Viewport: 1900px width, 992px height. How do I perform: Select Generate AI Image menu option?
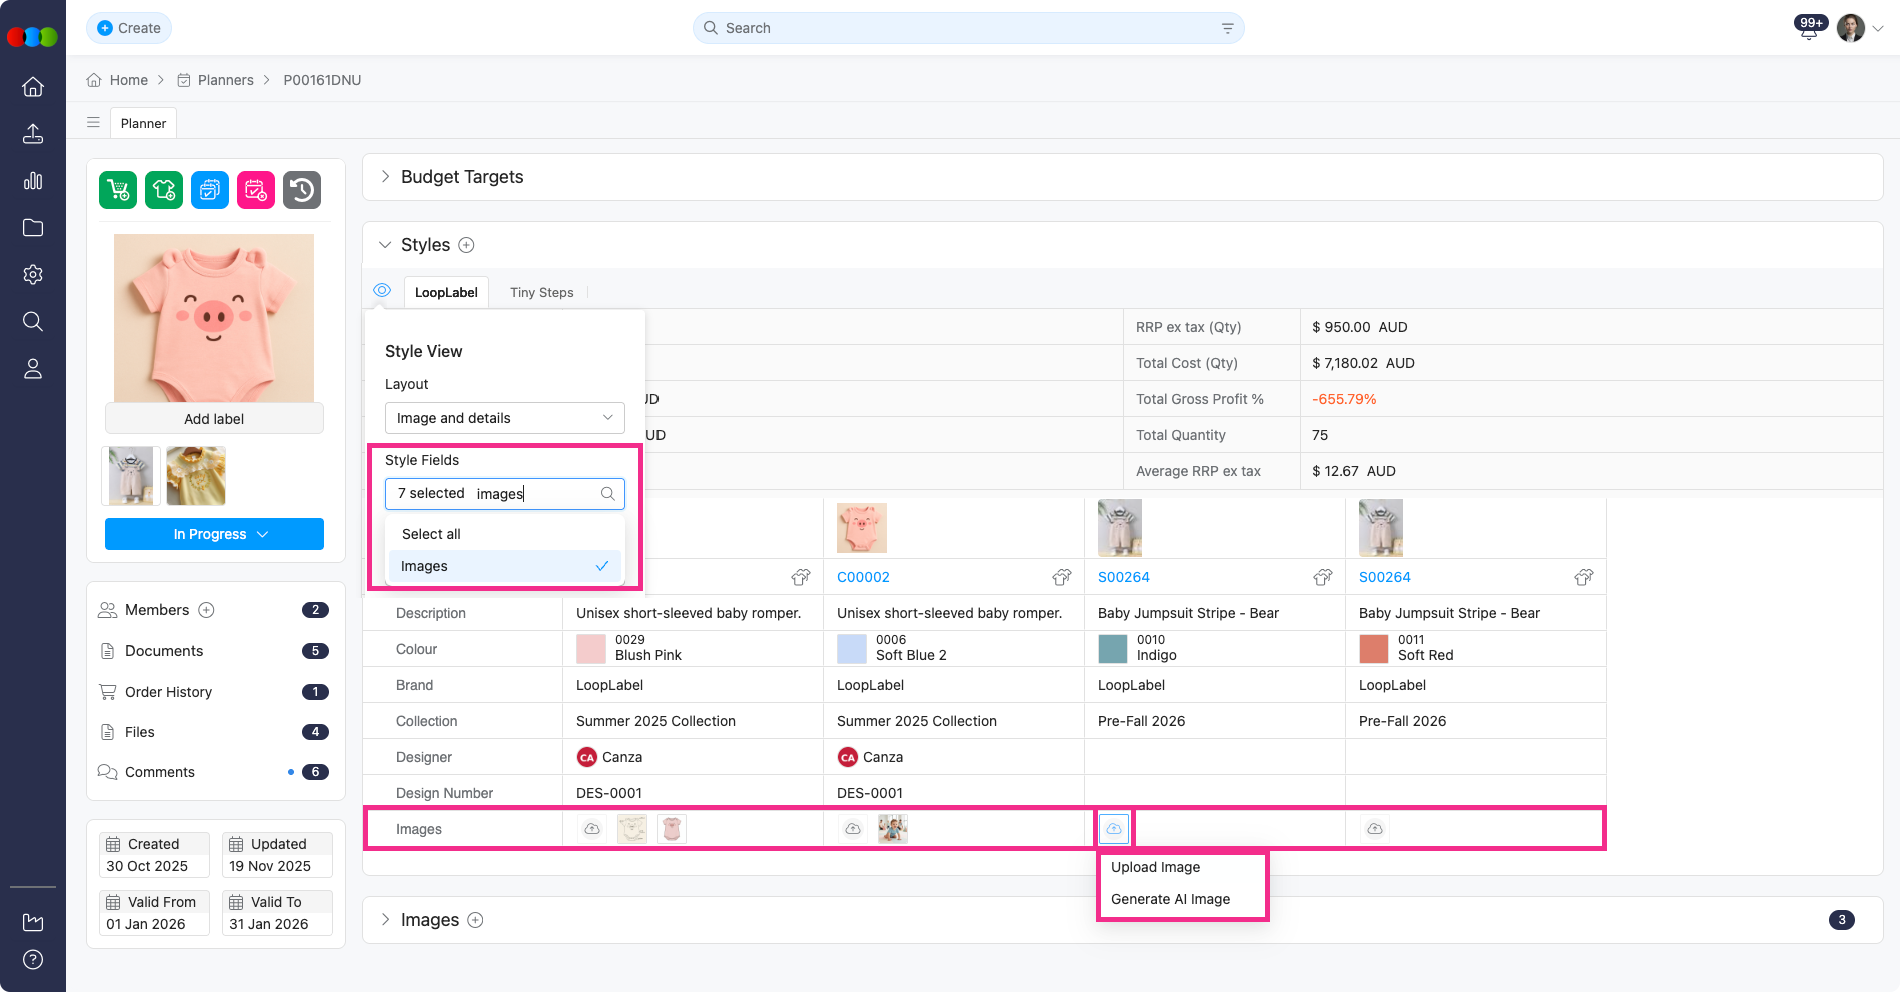point(1170,899)
